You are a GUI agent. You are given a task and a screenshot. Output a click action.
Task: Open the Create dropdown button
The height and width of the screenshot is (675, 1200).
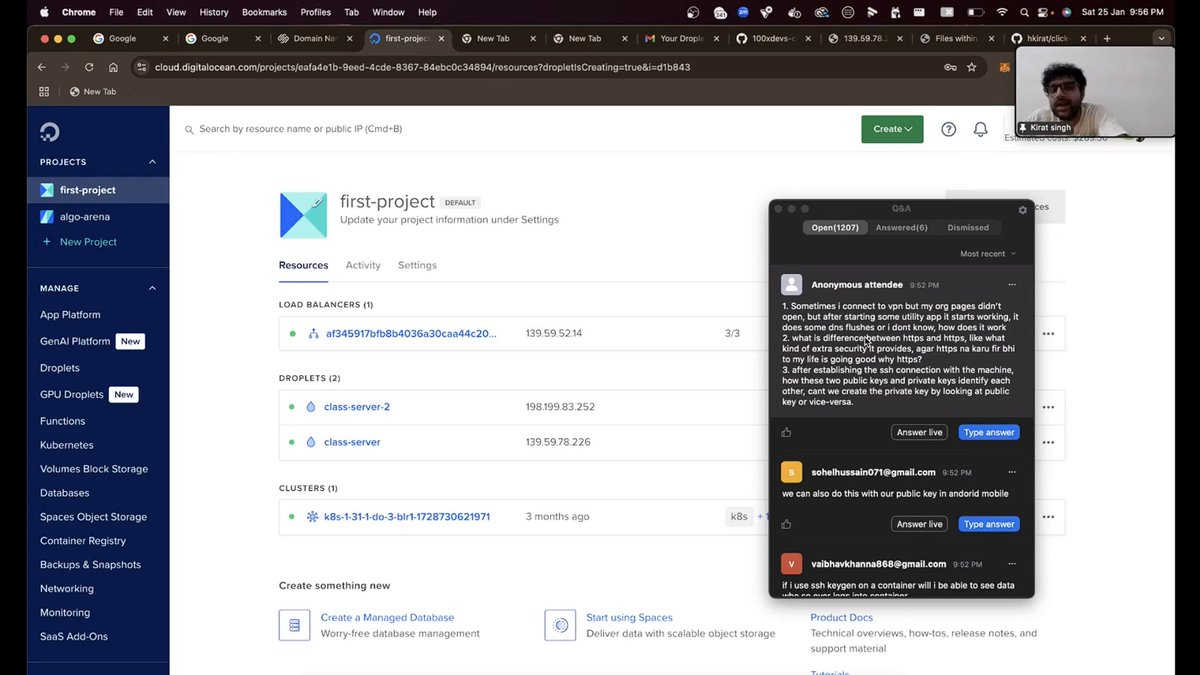tap(892, 129)
